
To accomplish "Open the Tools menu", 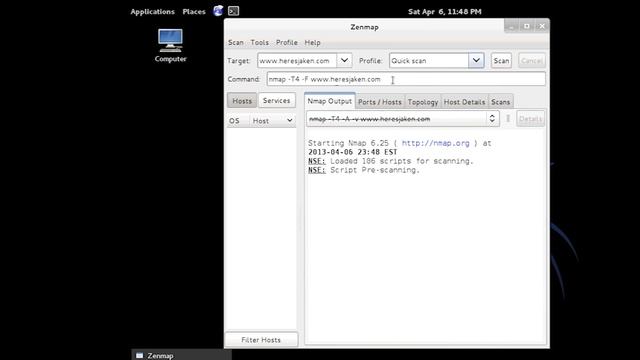I will 260,42.
